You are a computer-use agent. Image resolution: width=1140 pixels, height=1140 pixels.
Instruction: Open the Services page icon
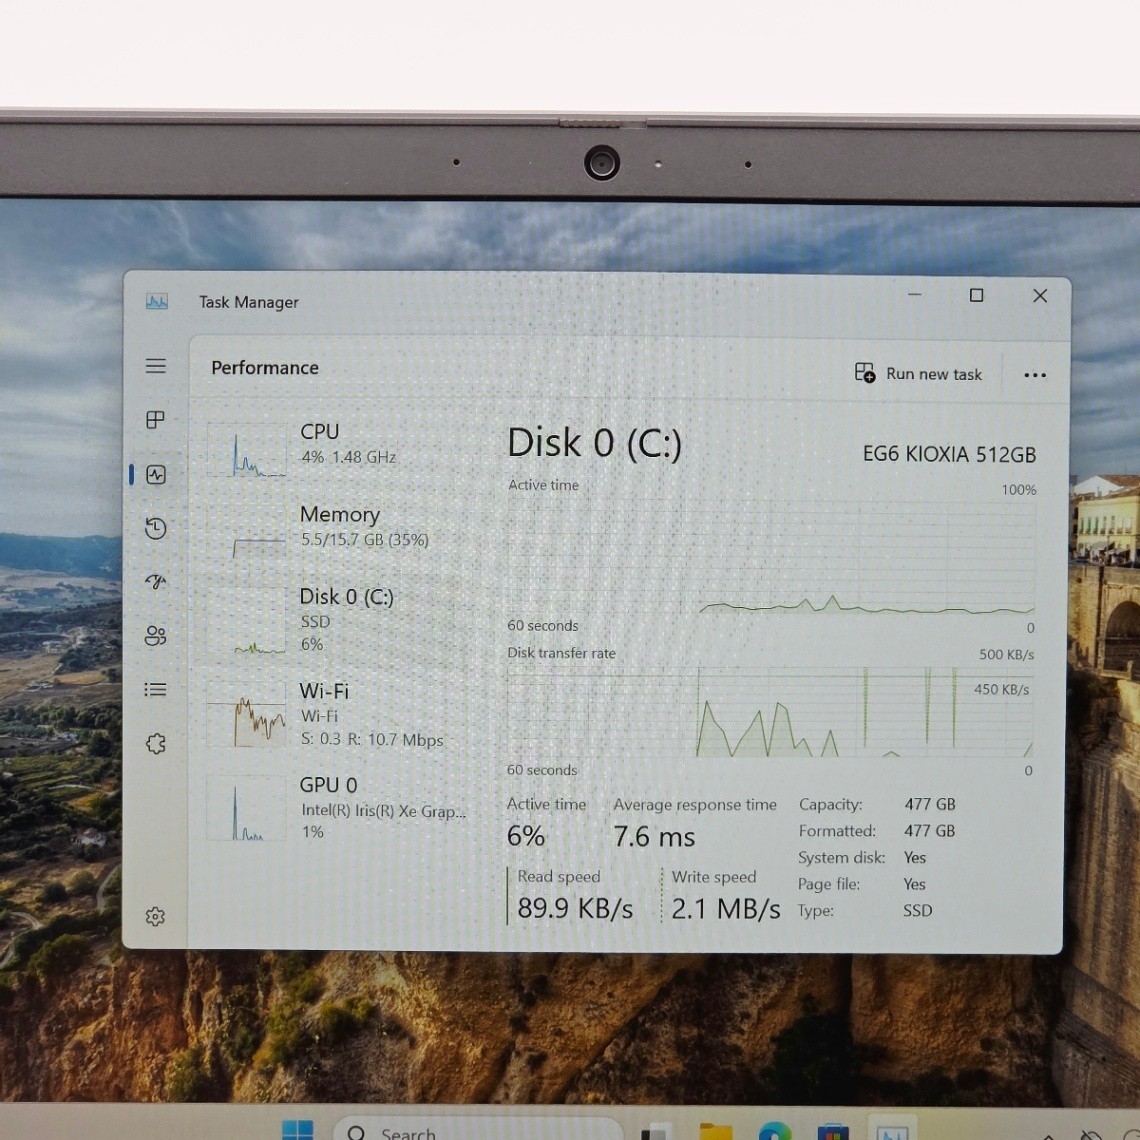coord(156,743)
